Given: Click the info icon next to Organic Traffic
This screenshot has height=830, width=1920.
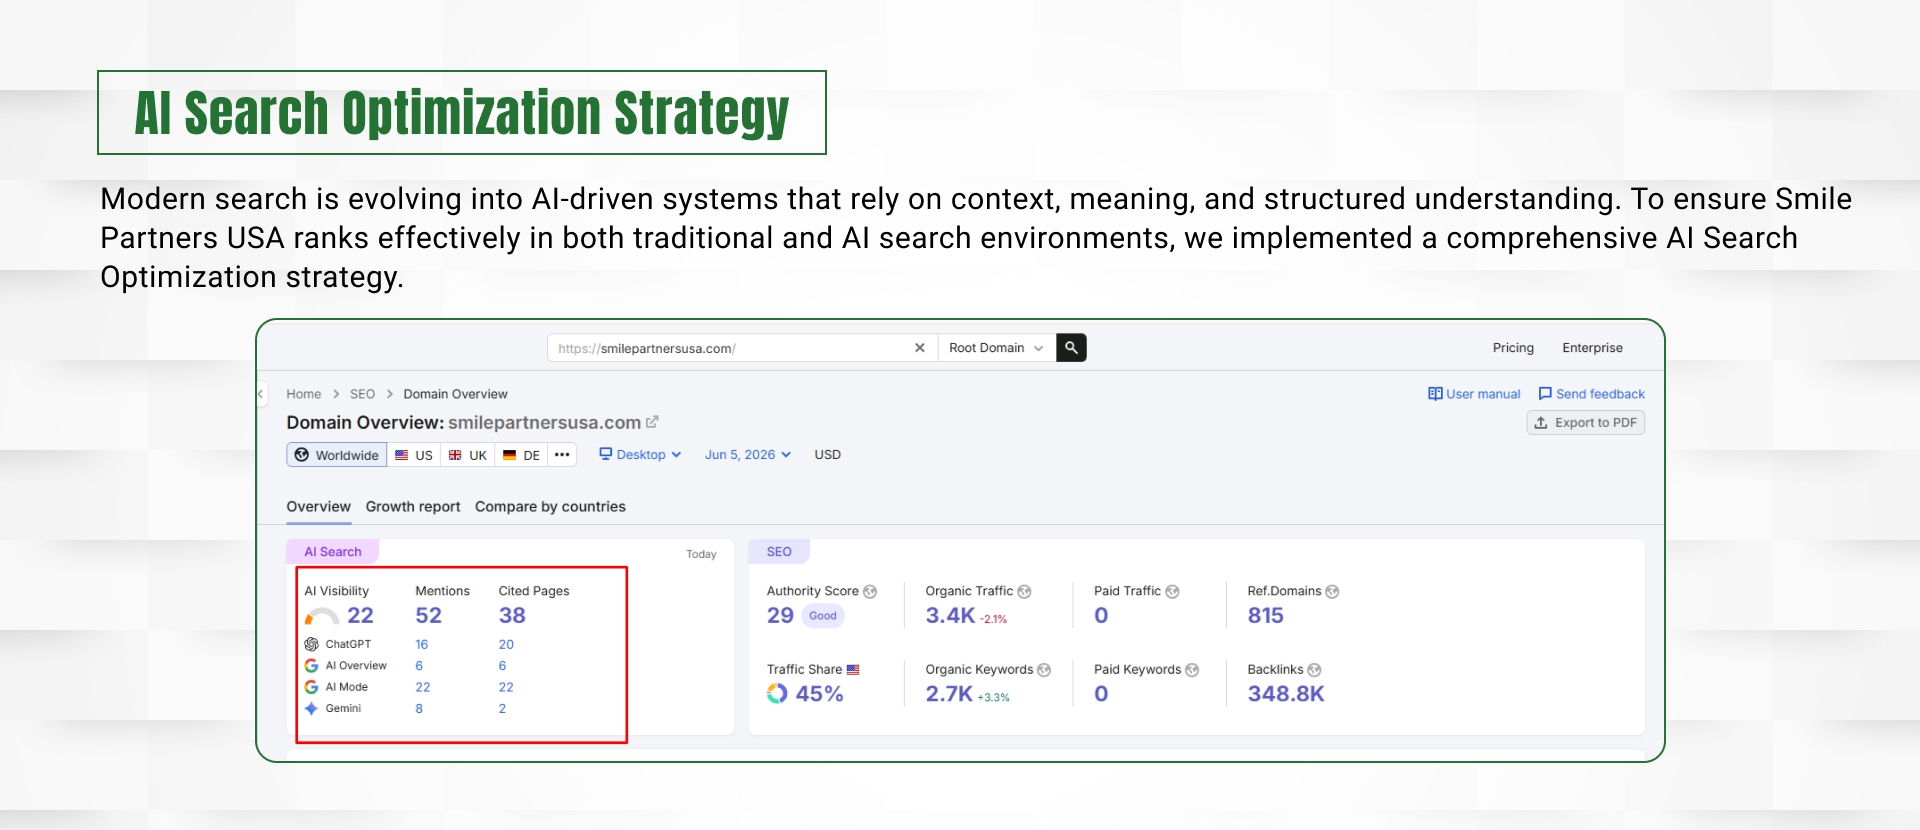Looking at the screenshot, I should click(1024, 592).
